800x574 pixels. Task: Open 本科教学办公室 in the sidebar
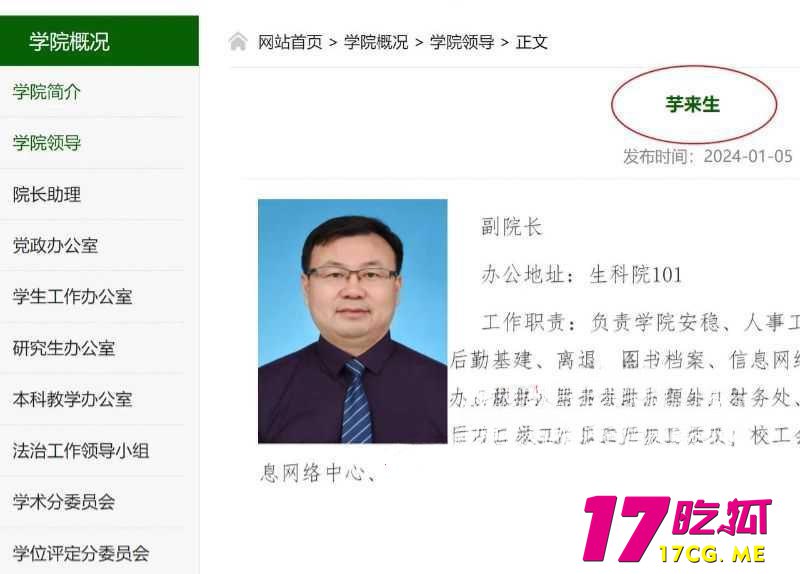[72, 399]
